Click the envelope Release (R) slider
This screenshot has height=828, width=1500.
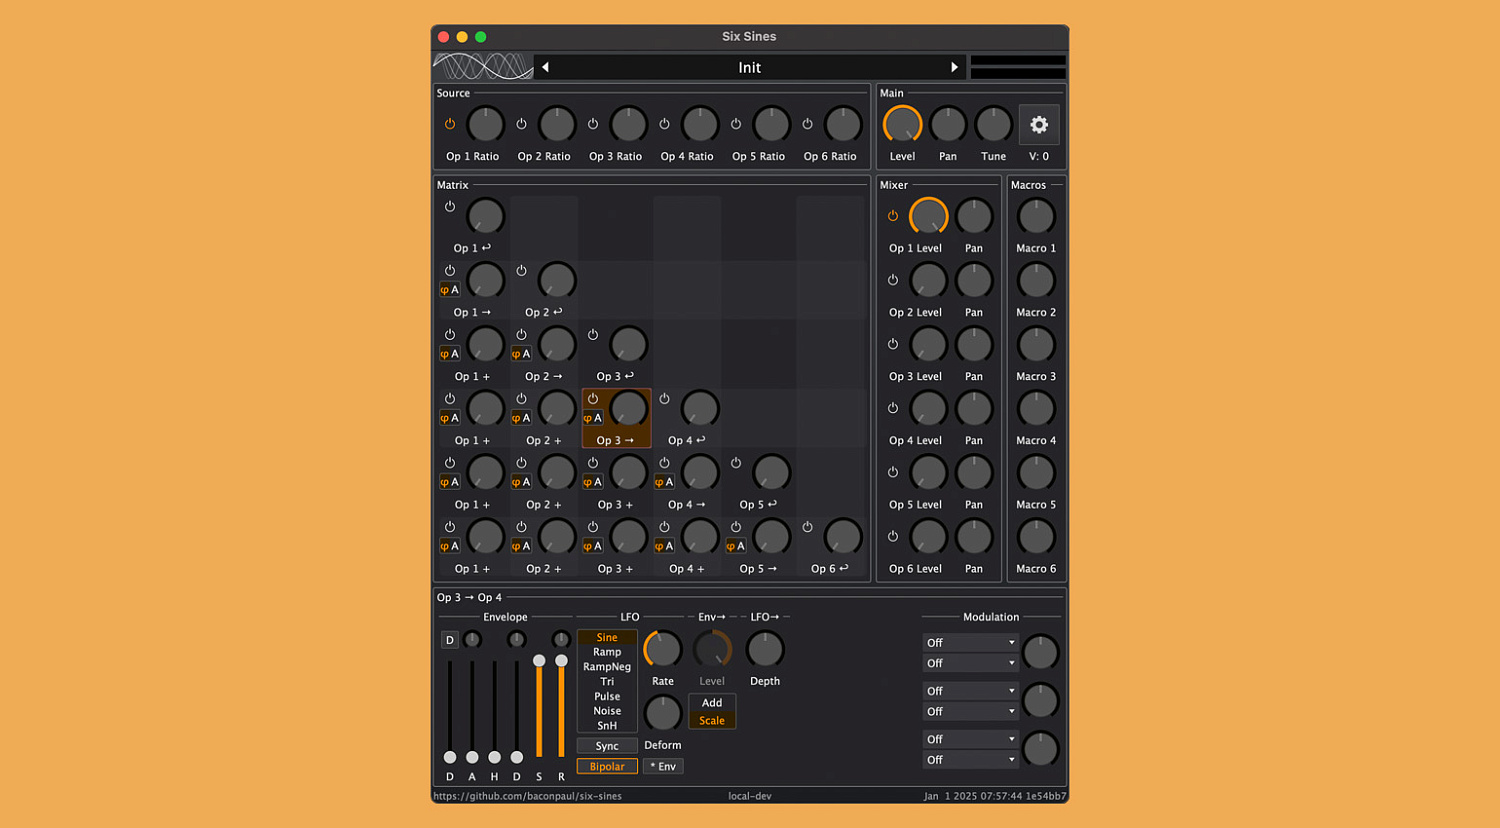click(561, 708)
